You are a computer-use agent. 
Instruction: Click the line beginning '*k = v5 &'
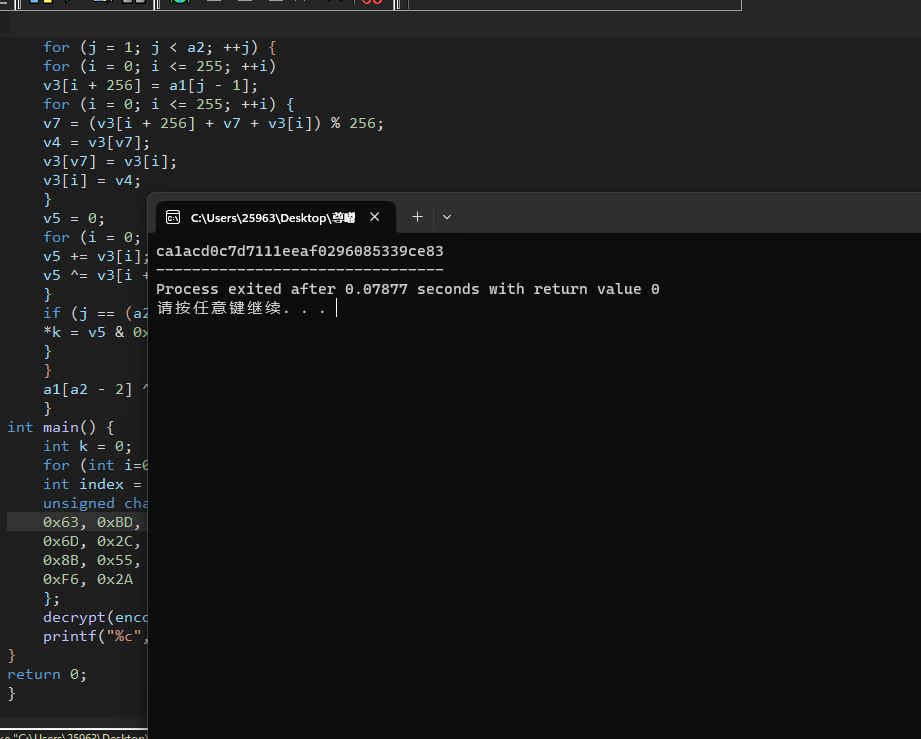[95, 332]
